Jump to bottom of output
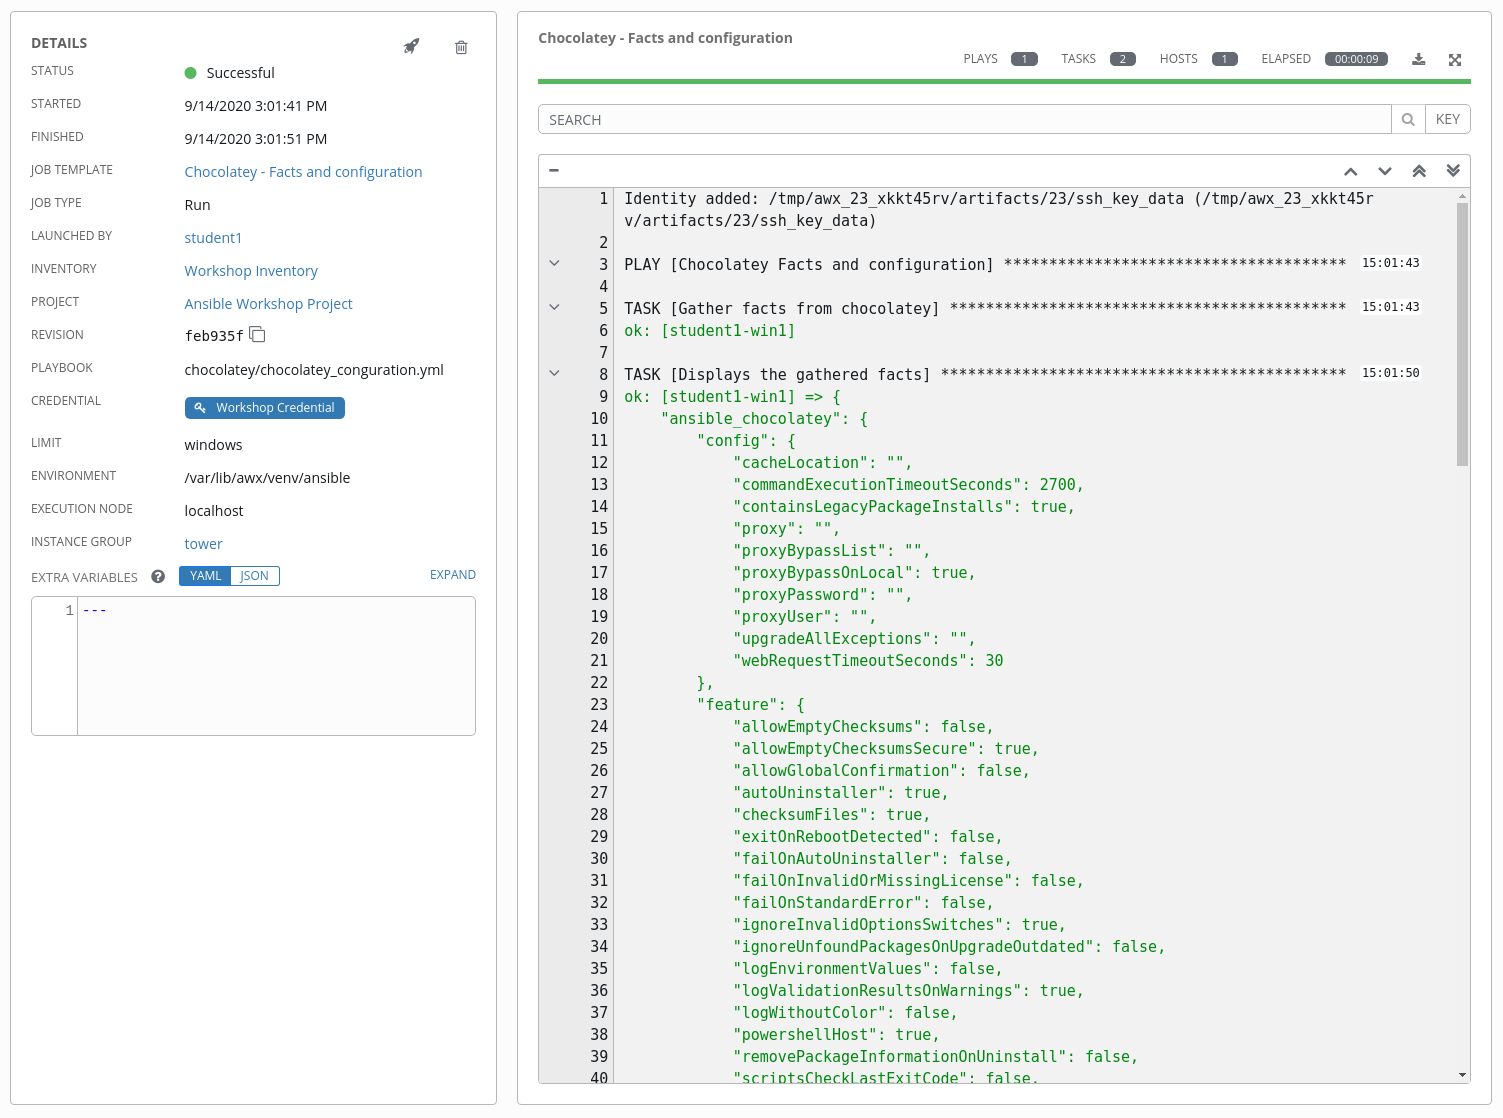 (1453, 171)
